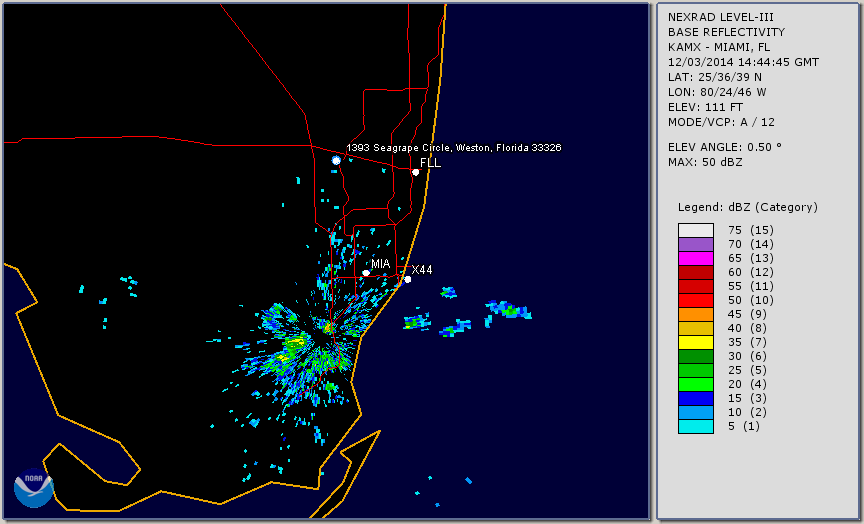The image size is (864, 524).
Task: Click the MIA airport marker dot
Action: coord(366,273)
